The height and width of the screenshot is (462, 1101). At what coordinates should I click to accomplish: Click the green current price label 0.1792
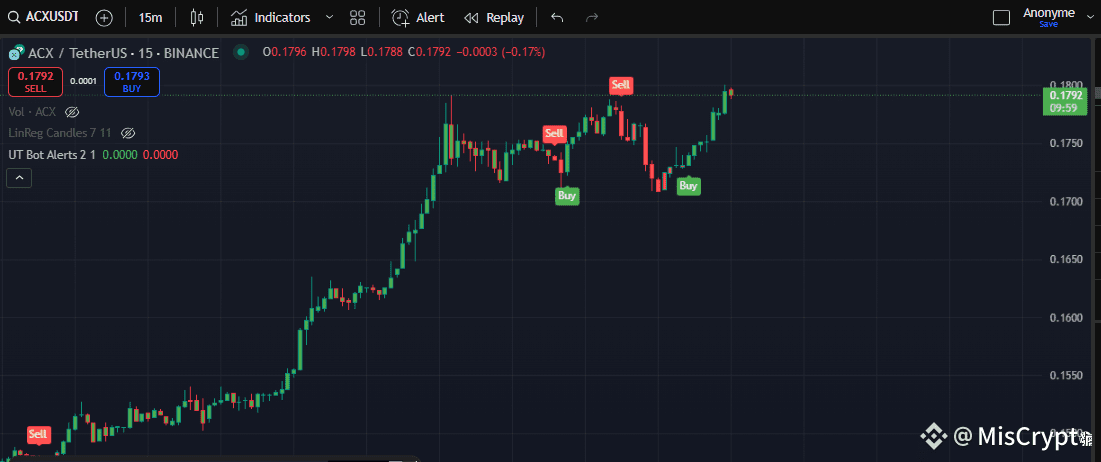1065,101
